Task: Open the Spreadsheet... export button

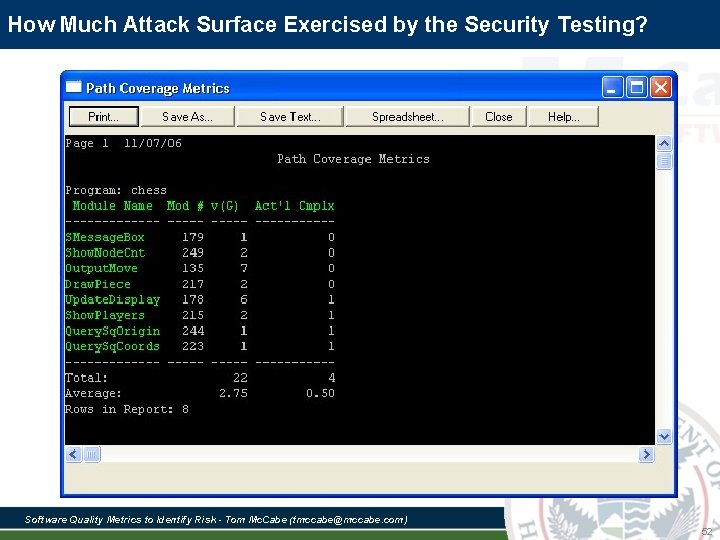Action: pos(408,117)
